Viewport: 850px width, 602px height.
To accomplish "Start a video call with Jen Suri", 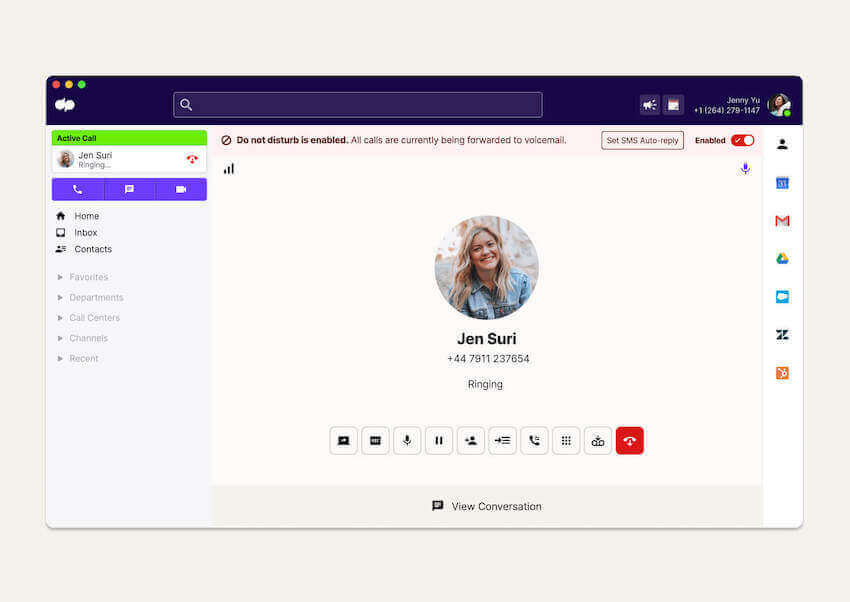I will 180,189.
